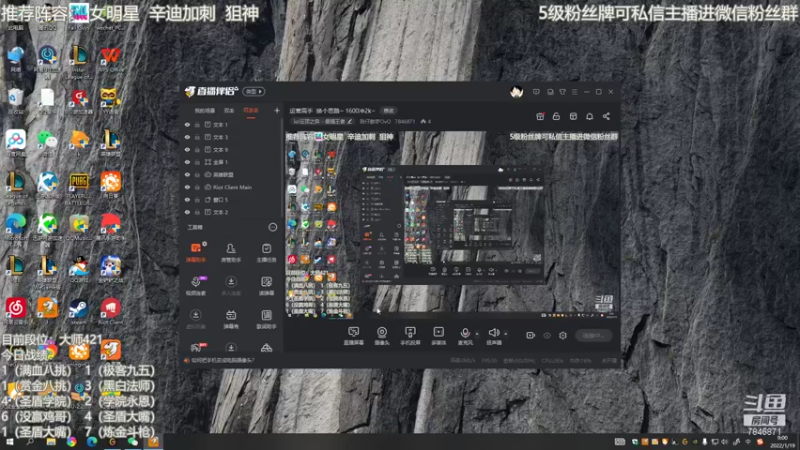Open the 类型 mode selector pill
800x450 pixels.
pos(254,92)
